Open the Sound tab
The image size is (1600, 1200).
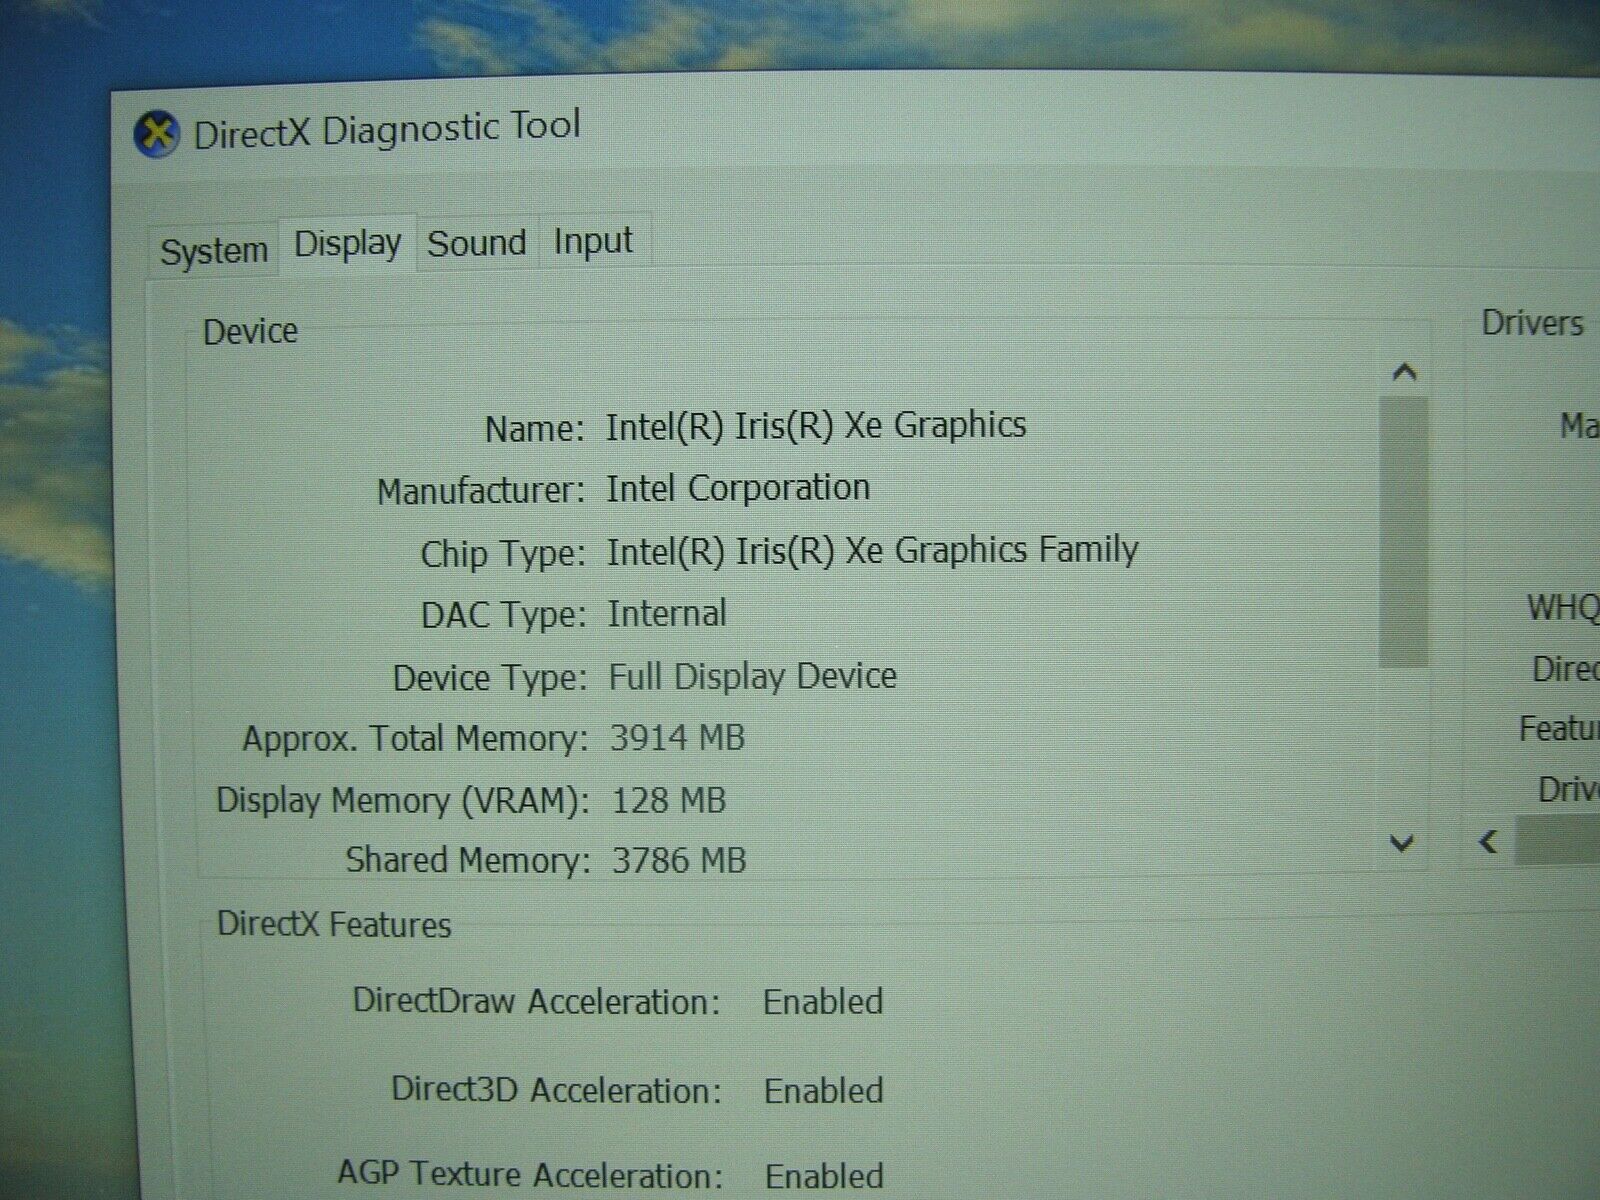click(x=477, y=243)
